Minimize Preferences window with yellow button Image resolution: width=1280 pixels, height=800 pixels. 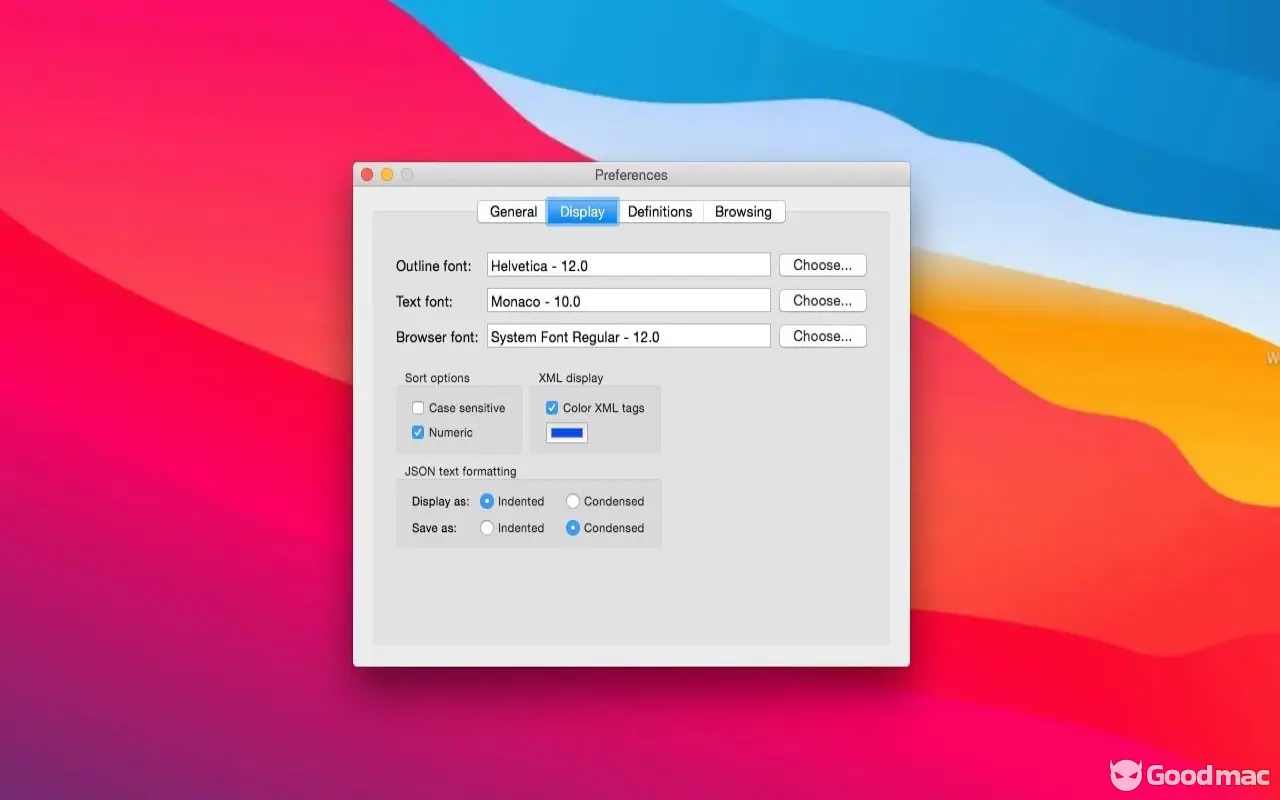tap(387, 175)
